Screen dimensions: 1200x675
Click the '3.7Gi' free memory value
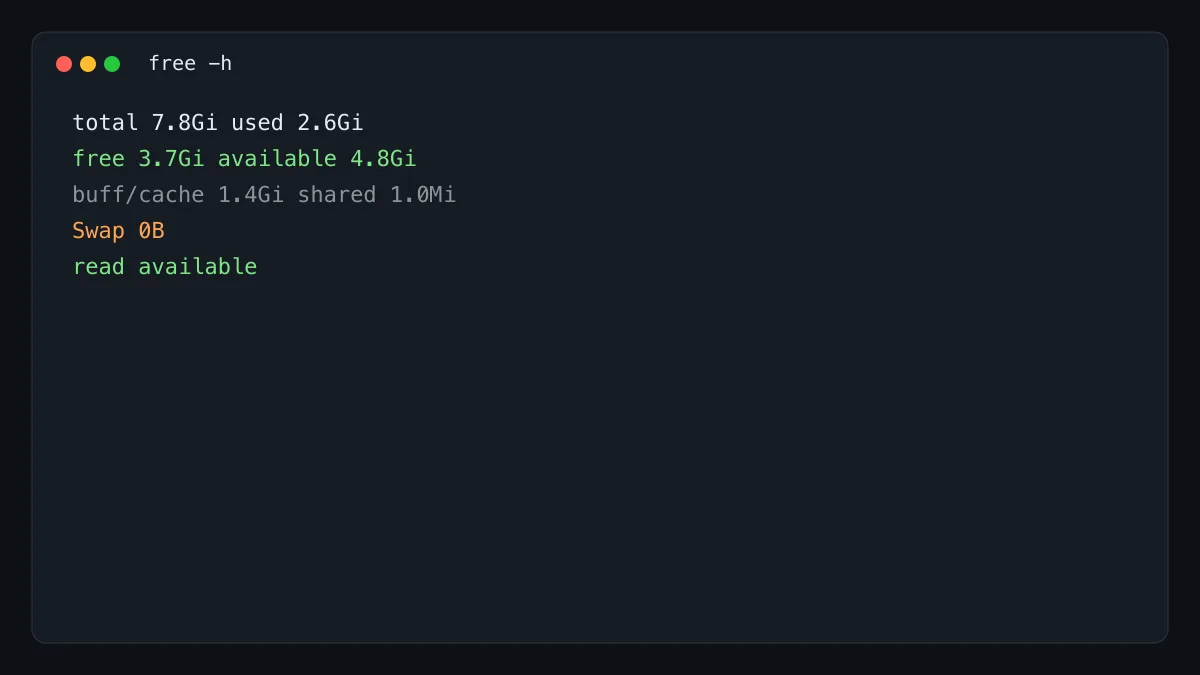(x=171, y=159)
